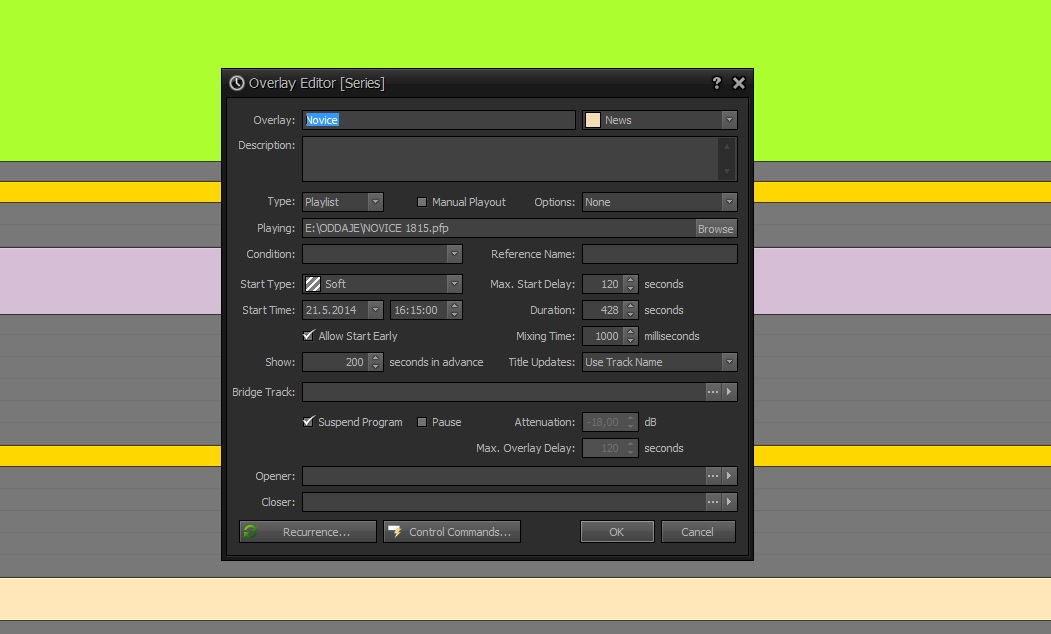Click the 16:15:00 time field
The image size is (1051, 634).
pyautogui.click(x=419, y=310)
